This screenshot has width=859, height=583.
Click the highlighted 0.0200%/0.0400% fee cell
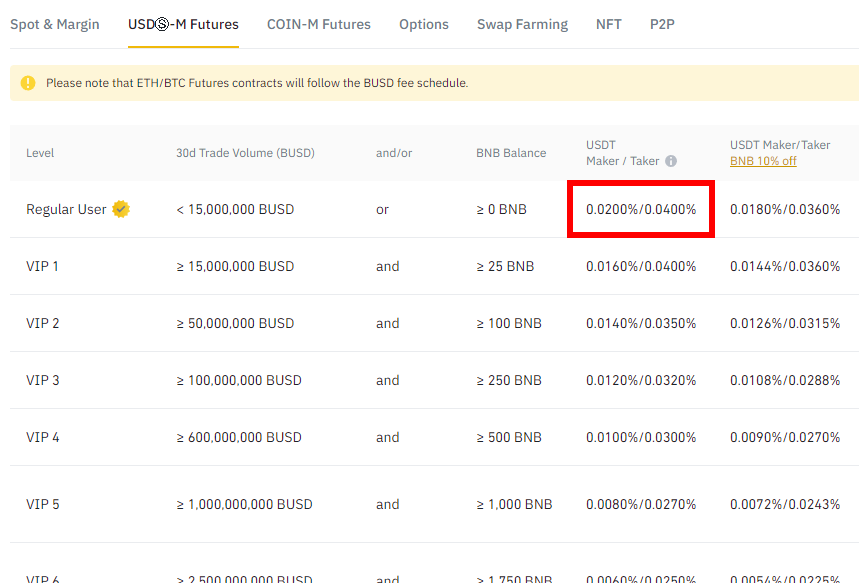(x=641, y=209)
